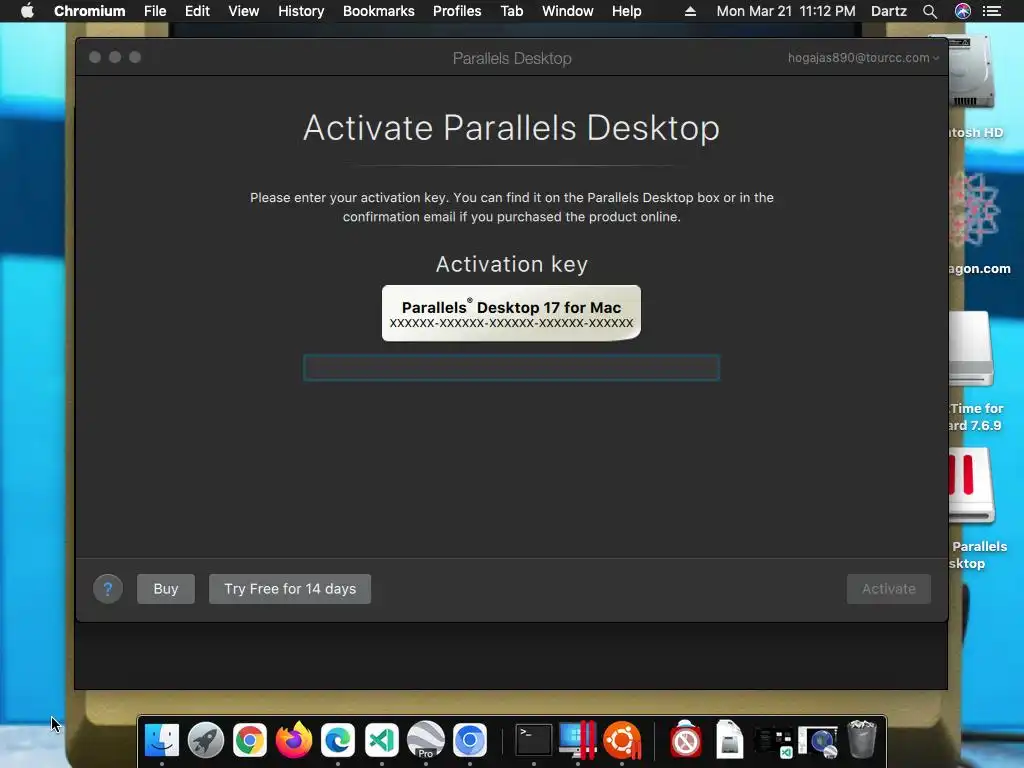The image size is (1024, 768).
Task: Open Microsoft Edge in the dock
Action: (x=338, y=740)
